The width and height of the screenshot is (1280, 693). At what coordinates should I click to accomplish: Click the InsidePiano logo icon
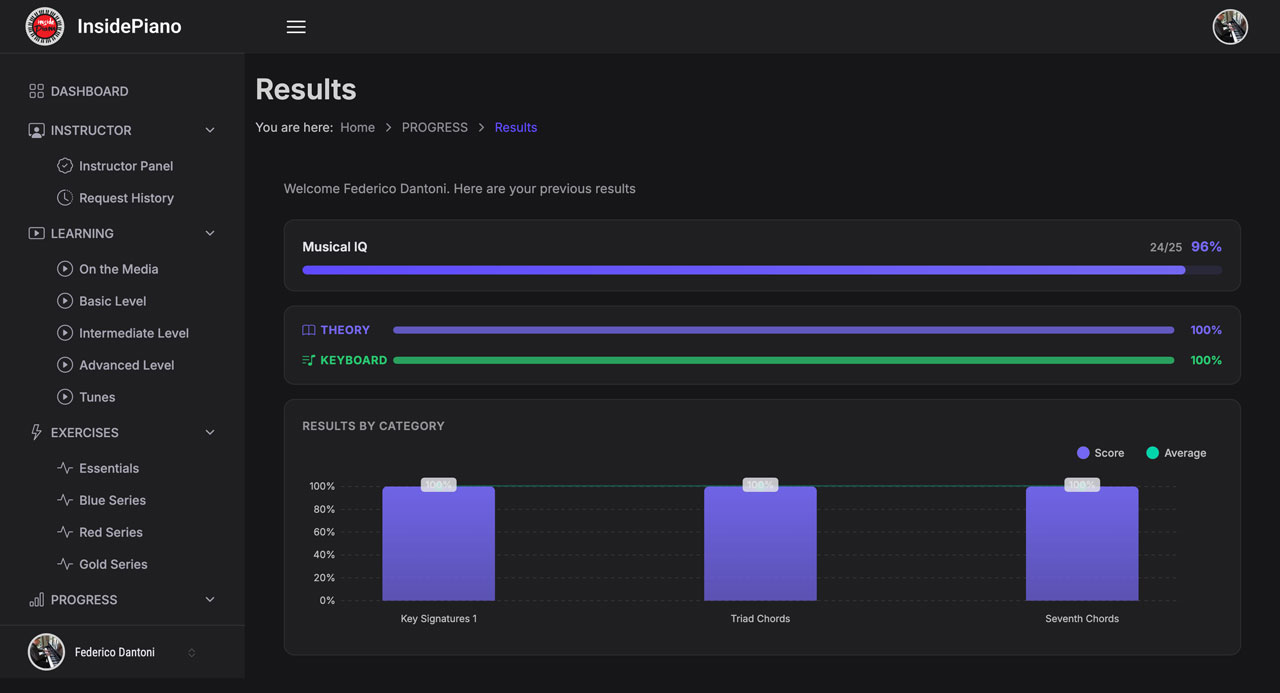tap(45, 27)
